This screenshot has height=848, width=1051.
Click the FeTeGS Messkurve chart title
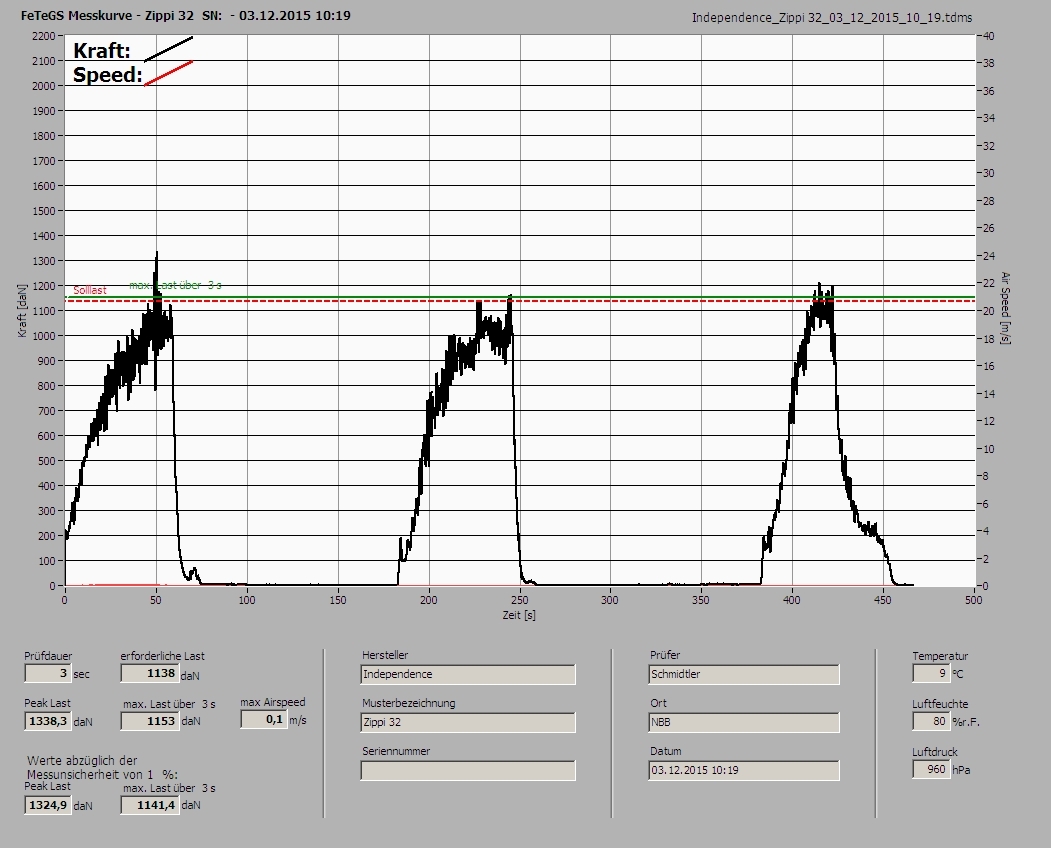click(x=186, y=15)
